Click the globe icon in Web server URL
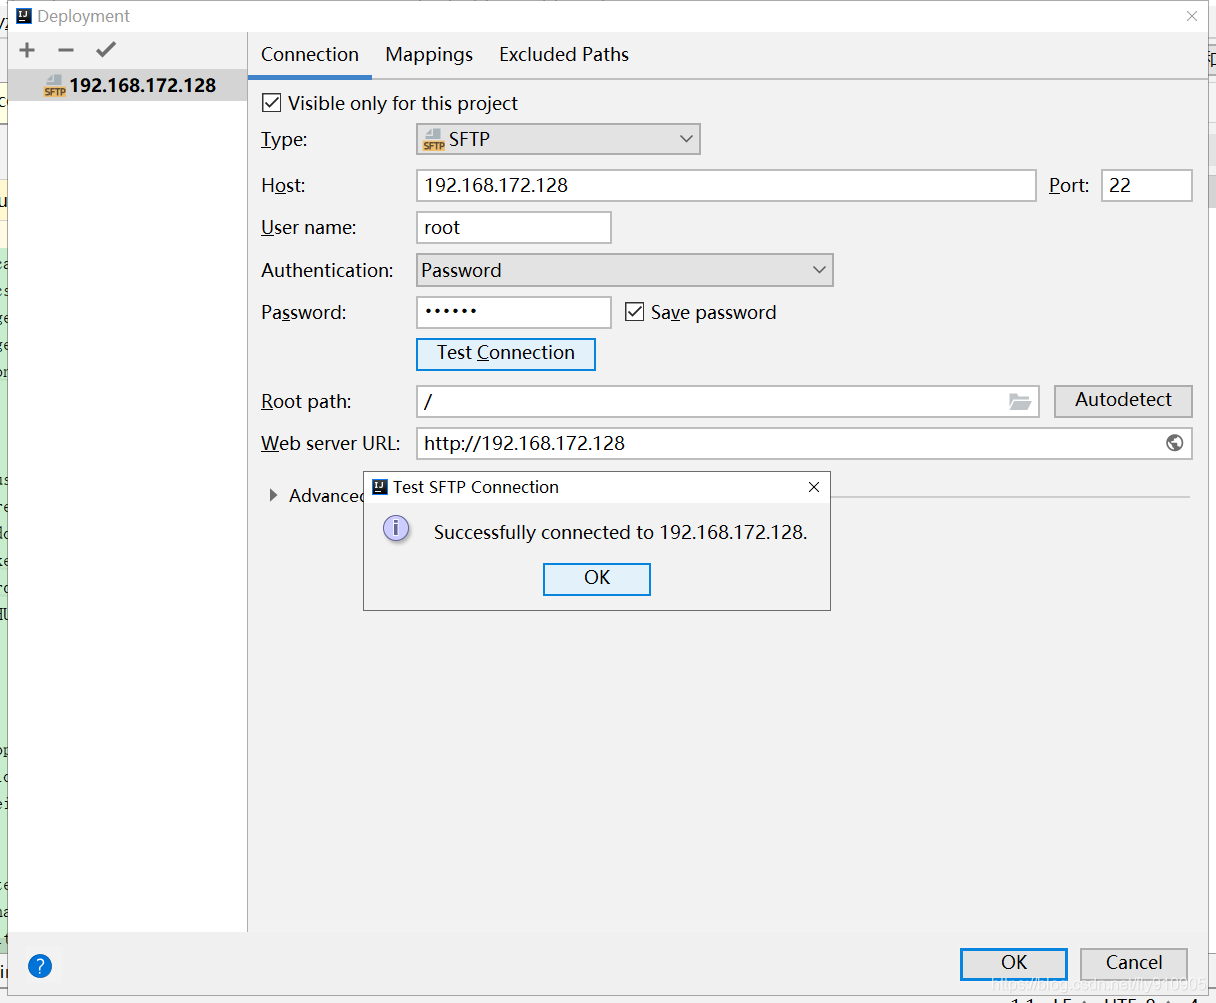 pos(1175,443)
